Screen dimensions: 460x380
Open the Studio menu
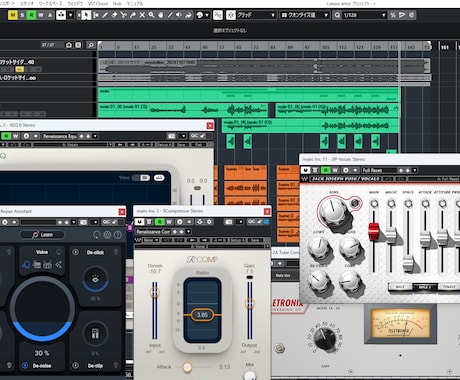(27, 3)
